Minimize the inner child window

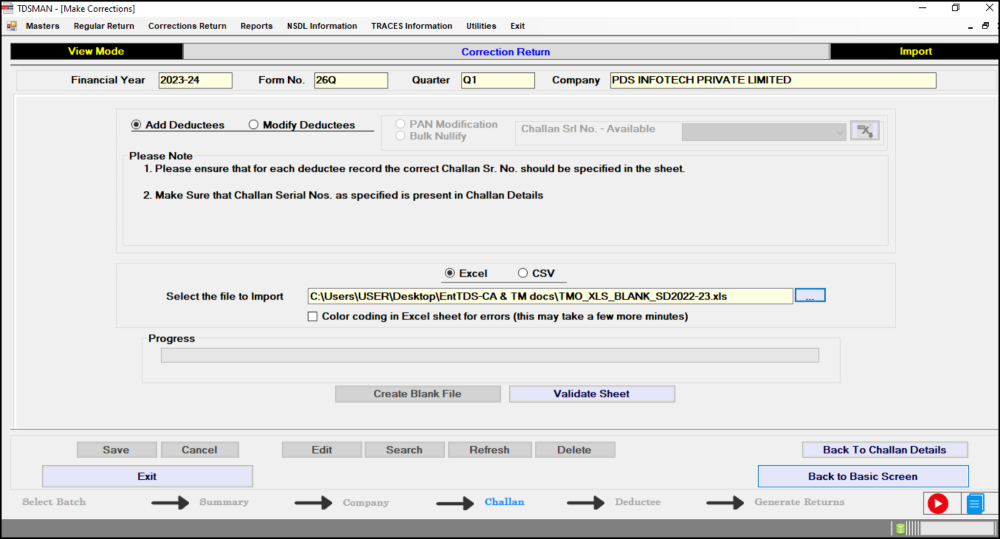(x=970, y=27)
